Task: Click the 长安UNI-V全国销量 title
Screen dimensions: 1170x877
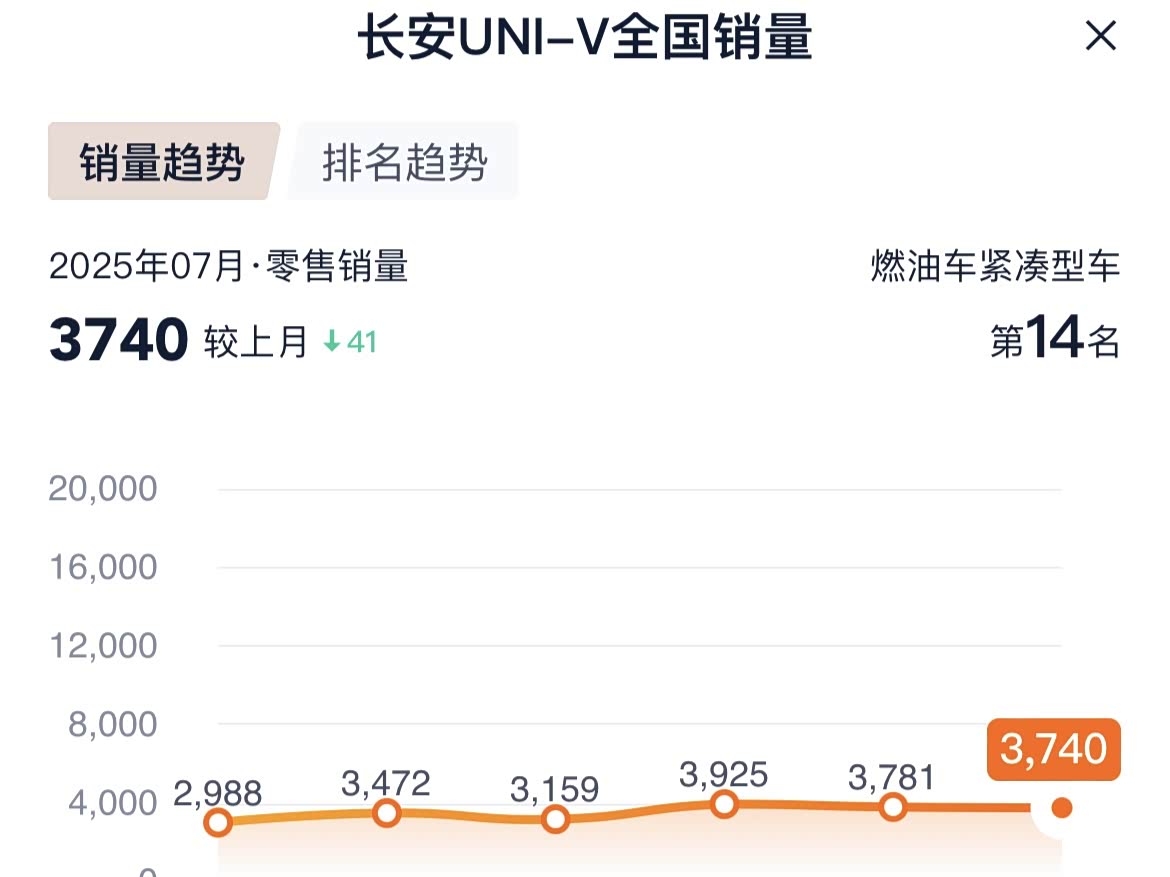Action: (585, 38)
